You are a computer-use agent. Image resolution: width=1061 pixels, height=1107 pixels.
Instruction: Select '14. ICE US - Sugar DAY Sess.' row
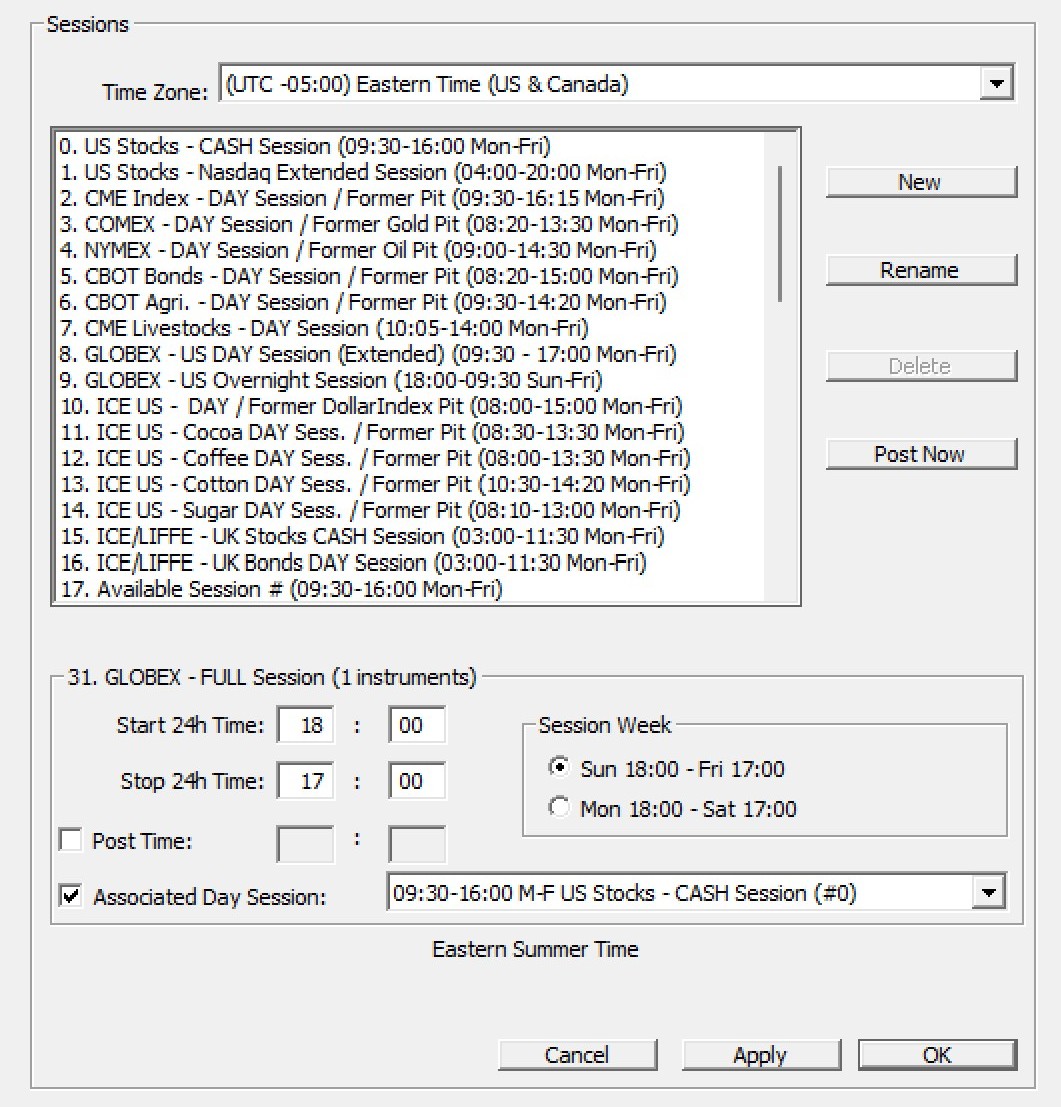click(x=411, y=510)
